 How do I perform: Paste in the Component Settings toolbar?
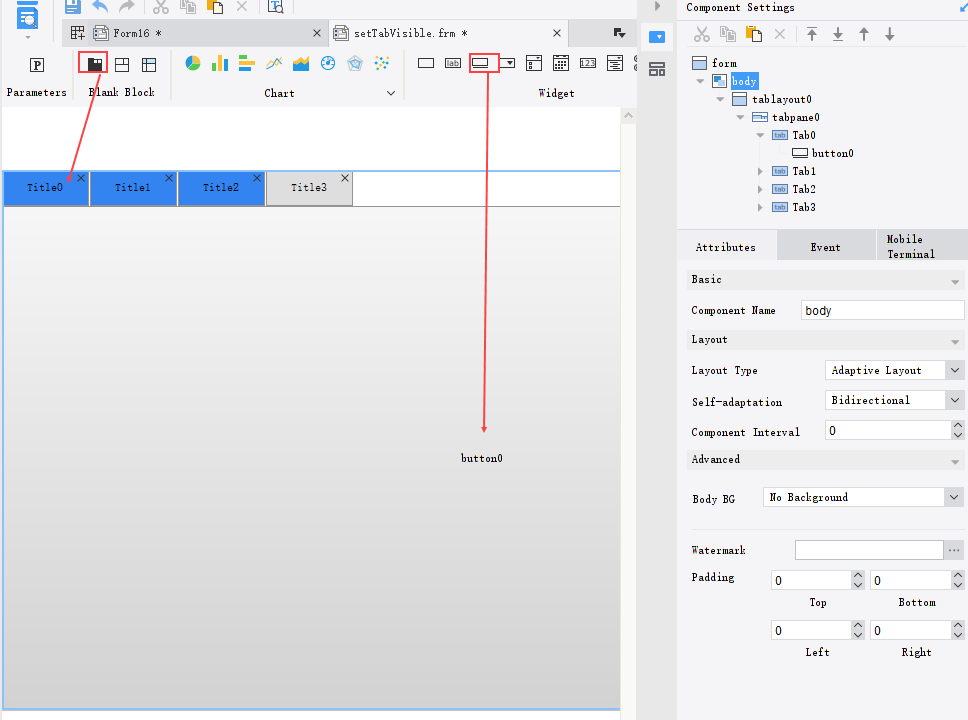pyautogui.click(x=754, y=34)
